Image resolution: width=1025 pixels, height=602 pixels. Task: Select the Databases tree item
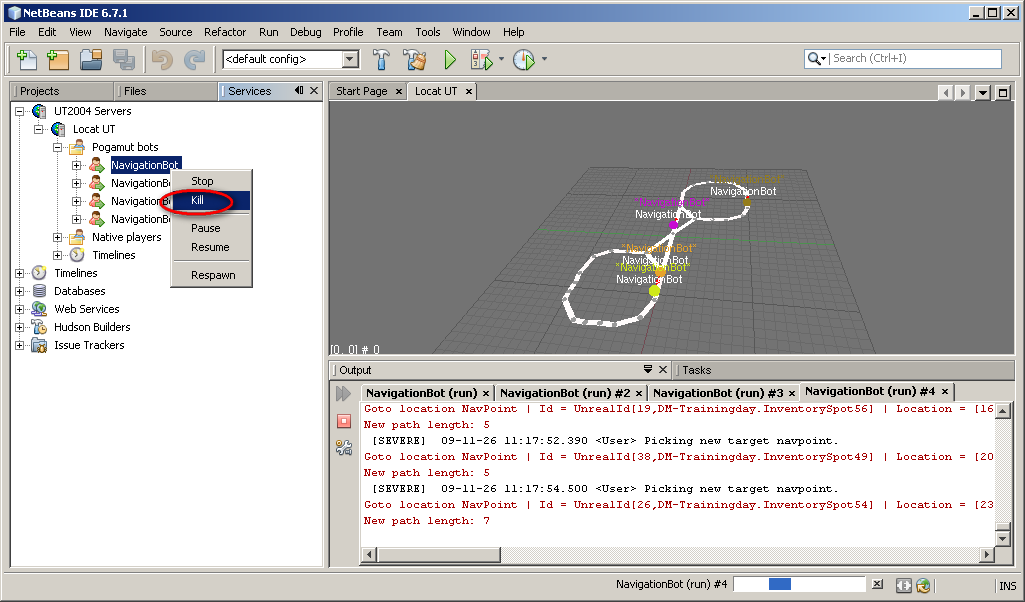79,291
